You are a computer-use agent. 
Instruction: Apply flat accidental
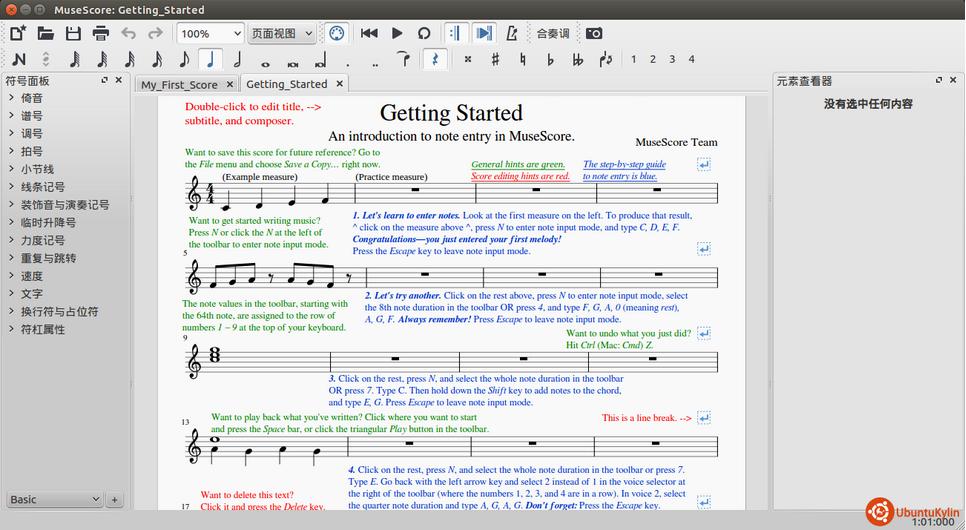(550, 59)
